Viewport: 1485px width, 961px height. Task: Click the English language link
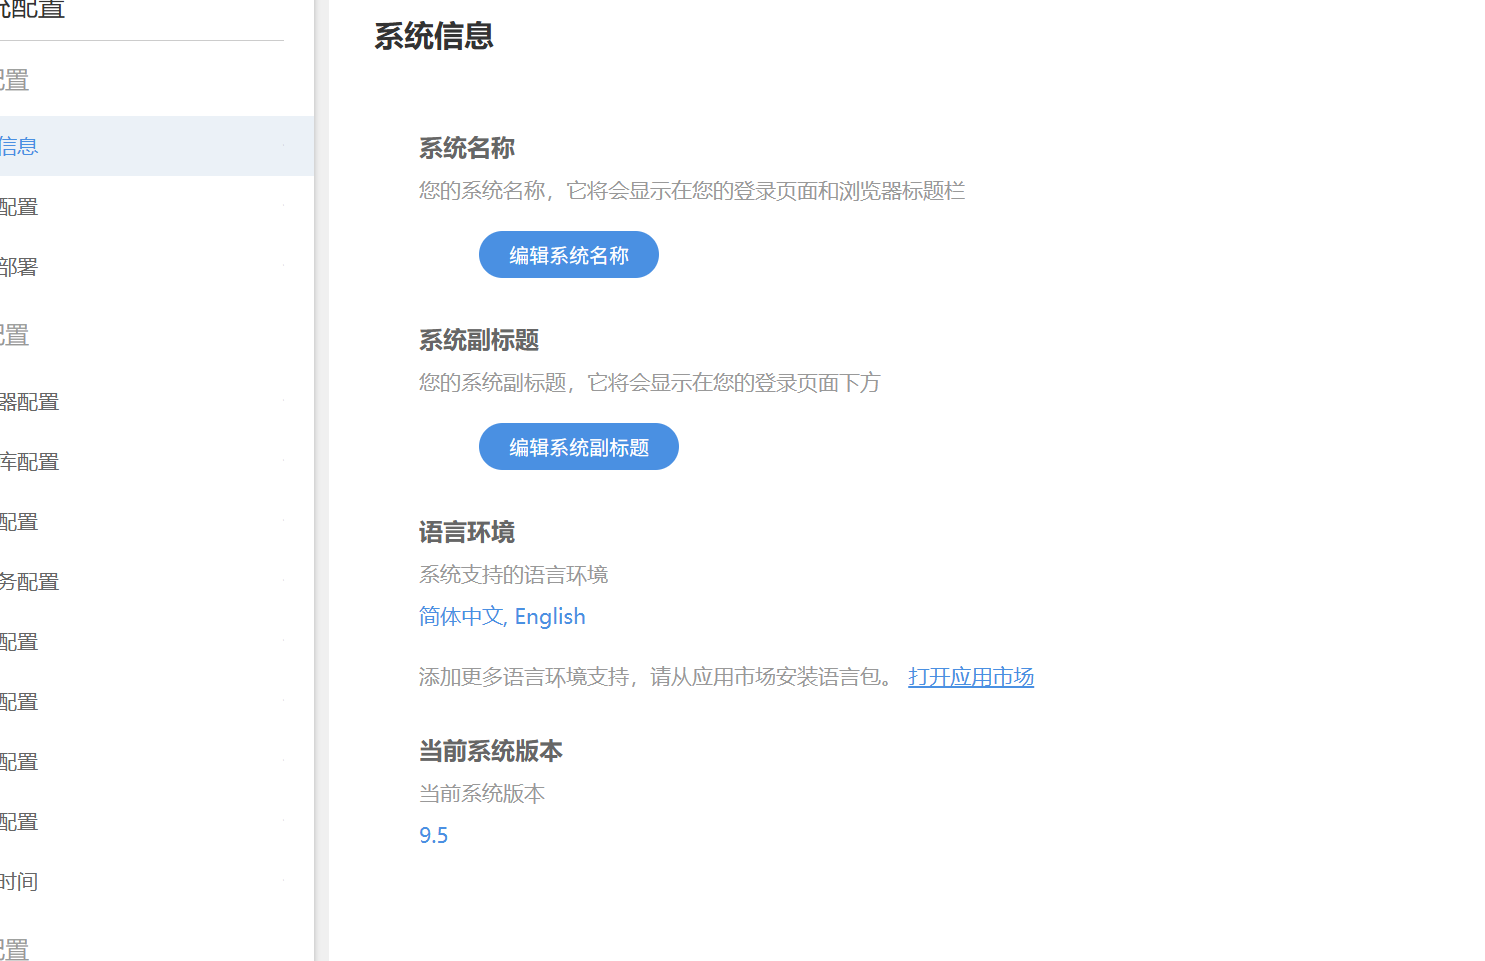pyautogui.click(x=550, y=616)
